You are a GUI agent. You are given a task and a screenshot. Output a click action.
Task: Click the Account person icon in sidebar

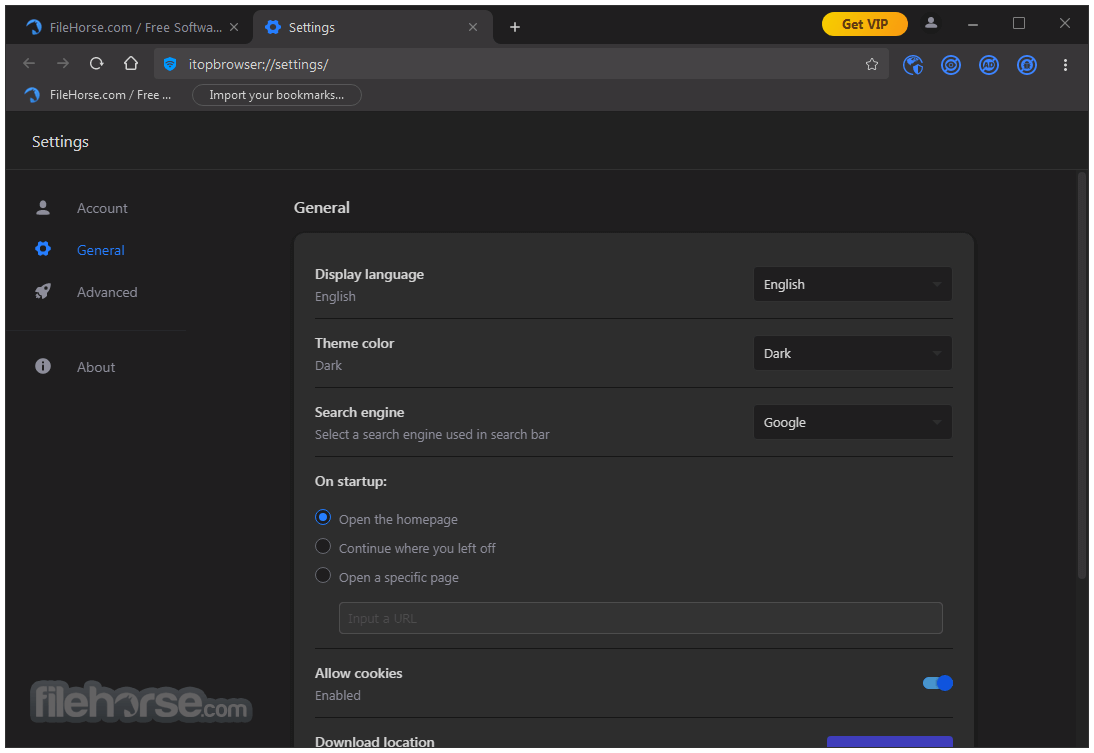(43, 207)
